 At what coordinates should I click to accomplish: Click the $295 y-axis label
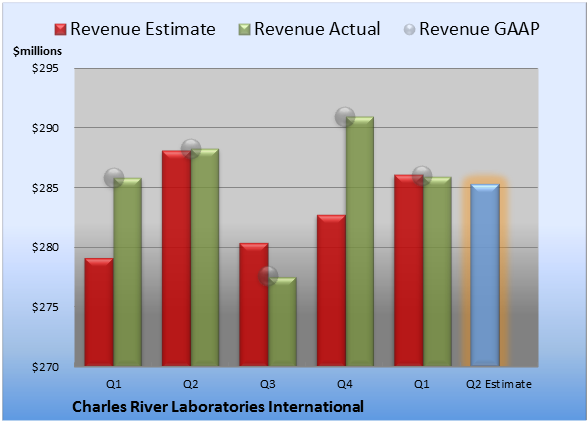[x=45, y=68]
